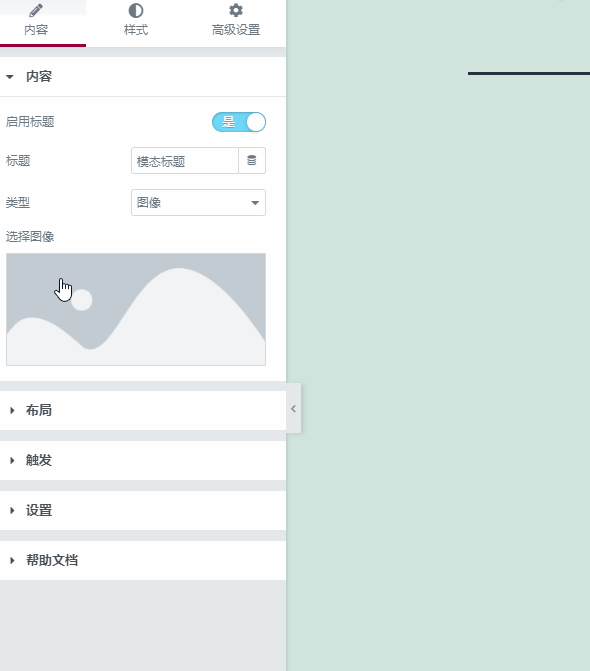Expand the 触发 section
Image resolution: width=590 pixels, height=671 pixels.
click(143, 460)
